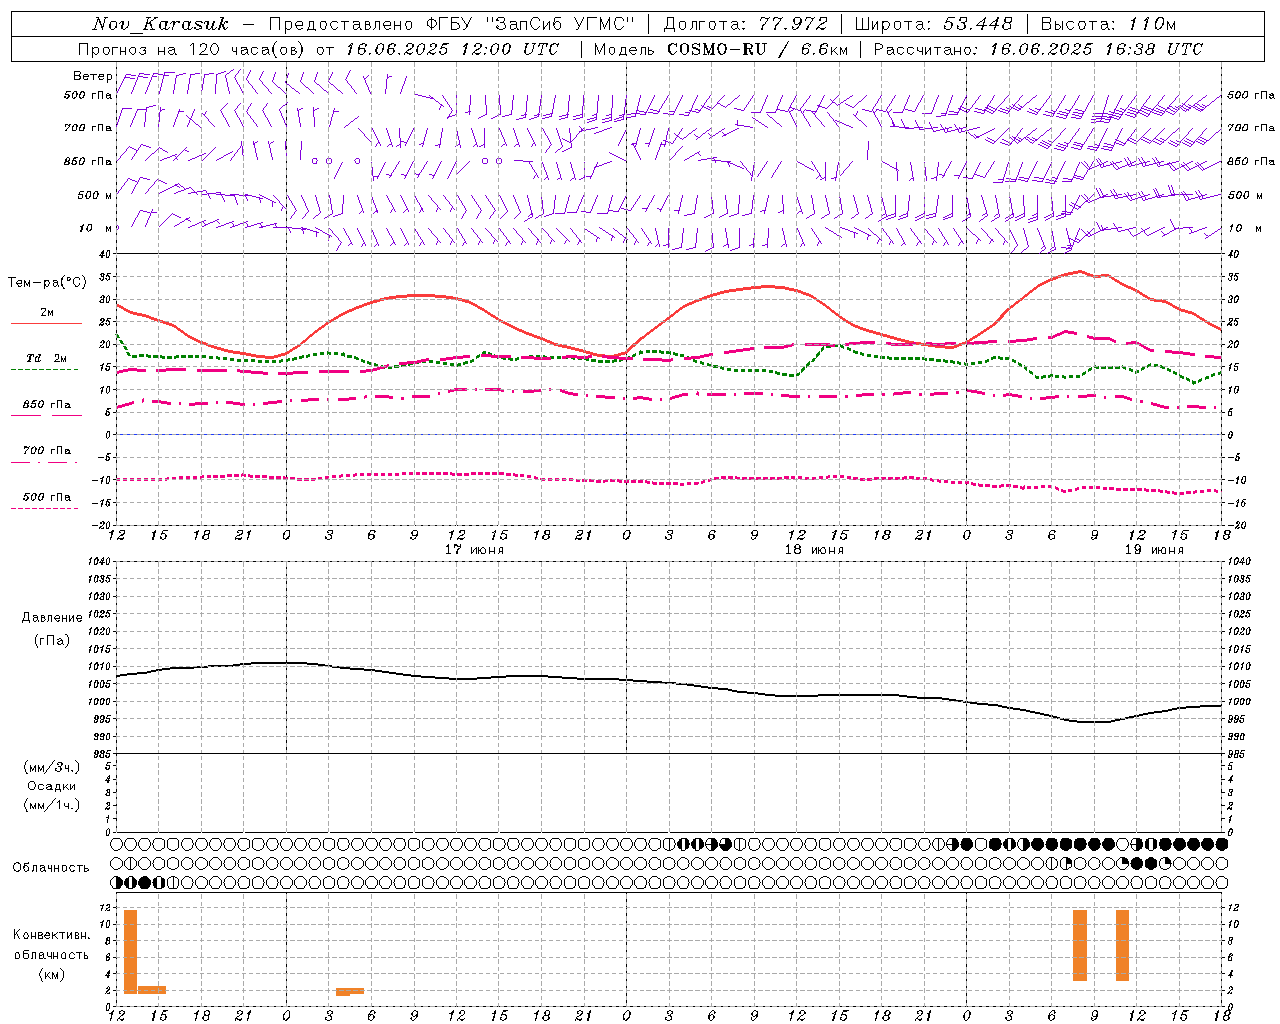
Task: Click the station name Nov_Karasuk
Action: 161,24
